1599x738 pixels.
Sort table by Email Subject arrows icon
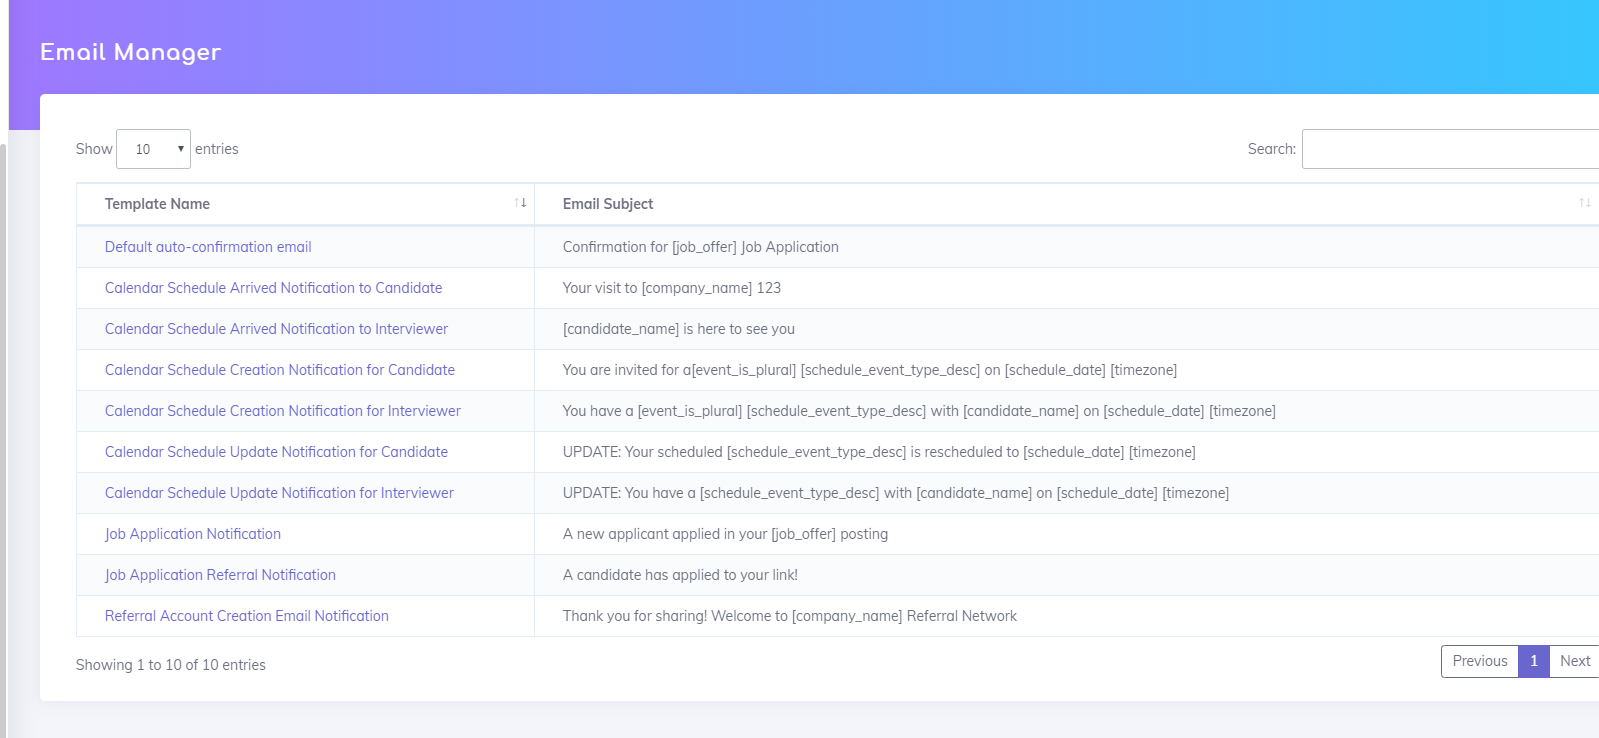pos(1585,203)
